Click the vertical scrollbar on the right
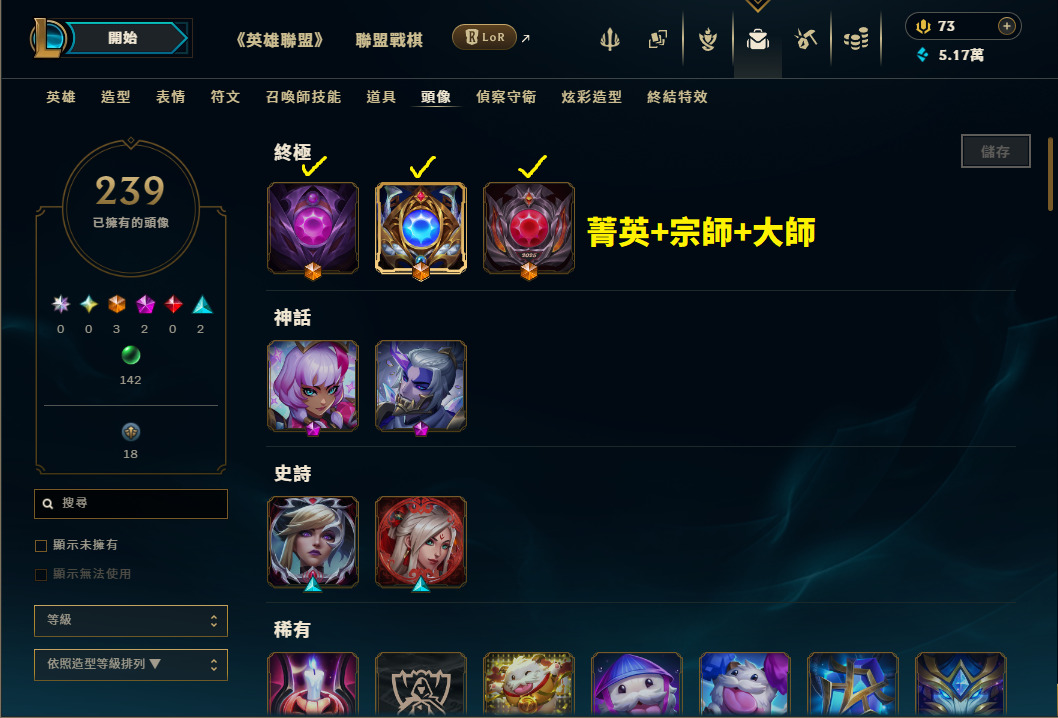 (1051, 174)
